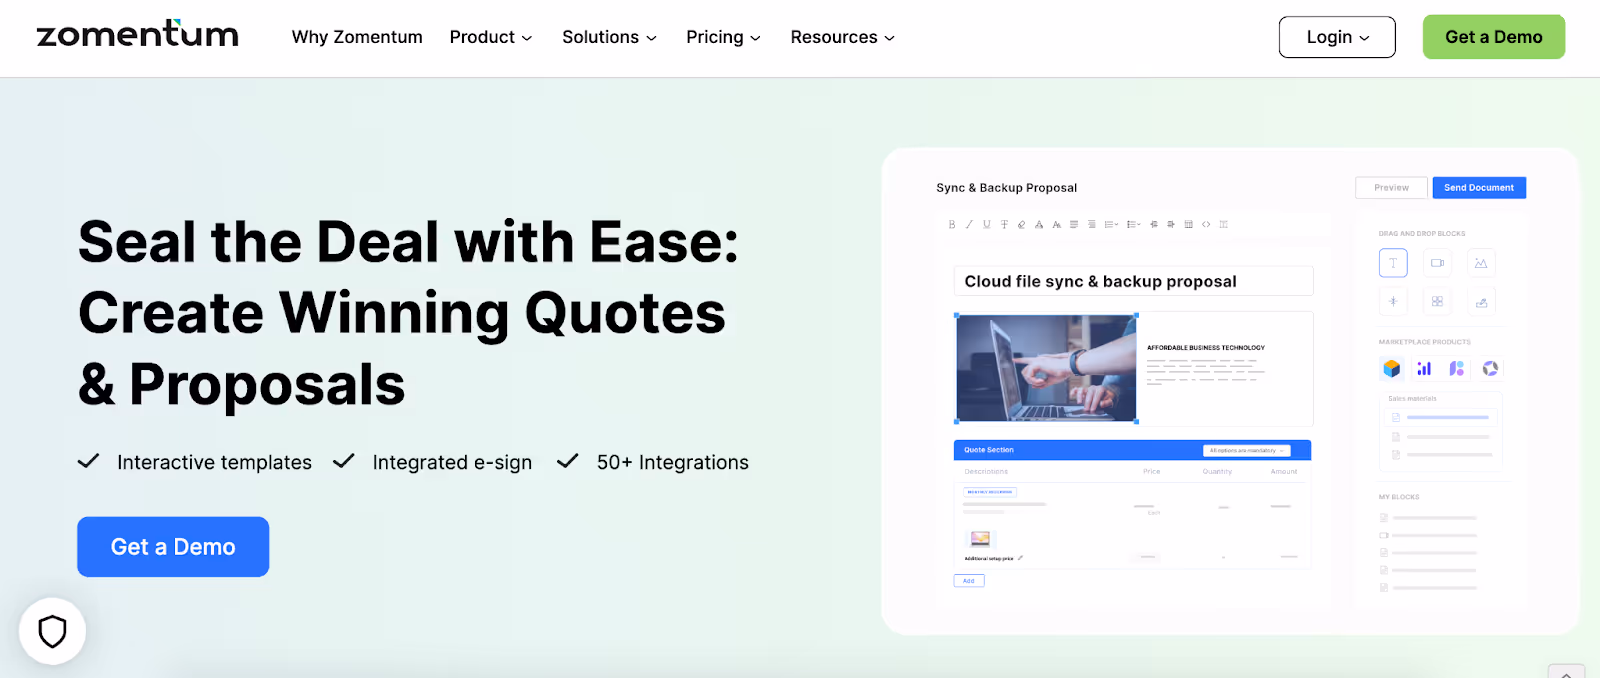Click the orange cube marketplace product
Image resolution: width=1600 pixels, height=678 pixels.
tap(1391, 369)
